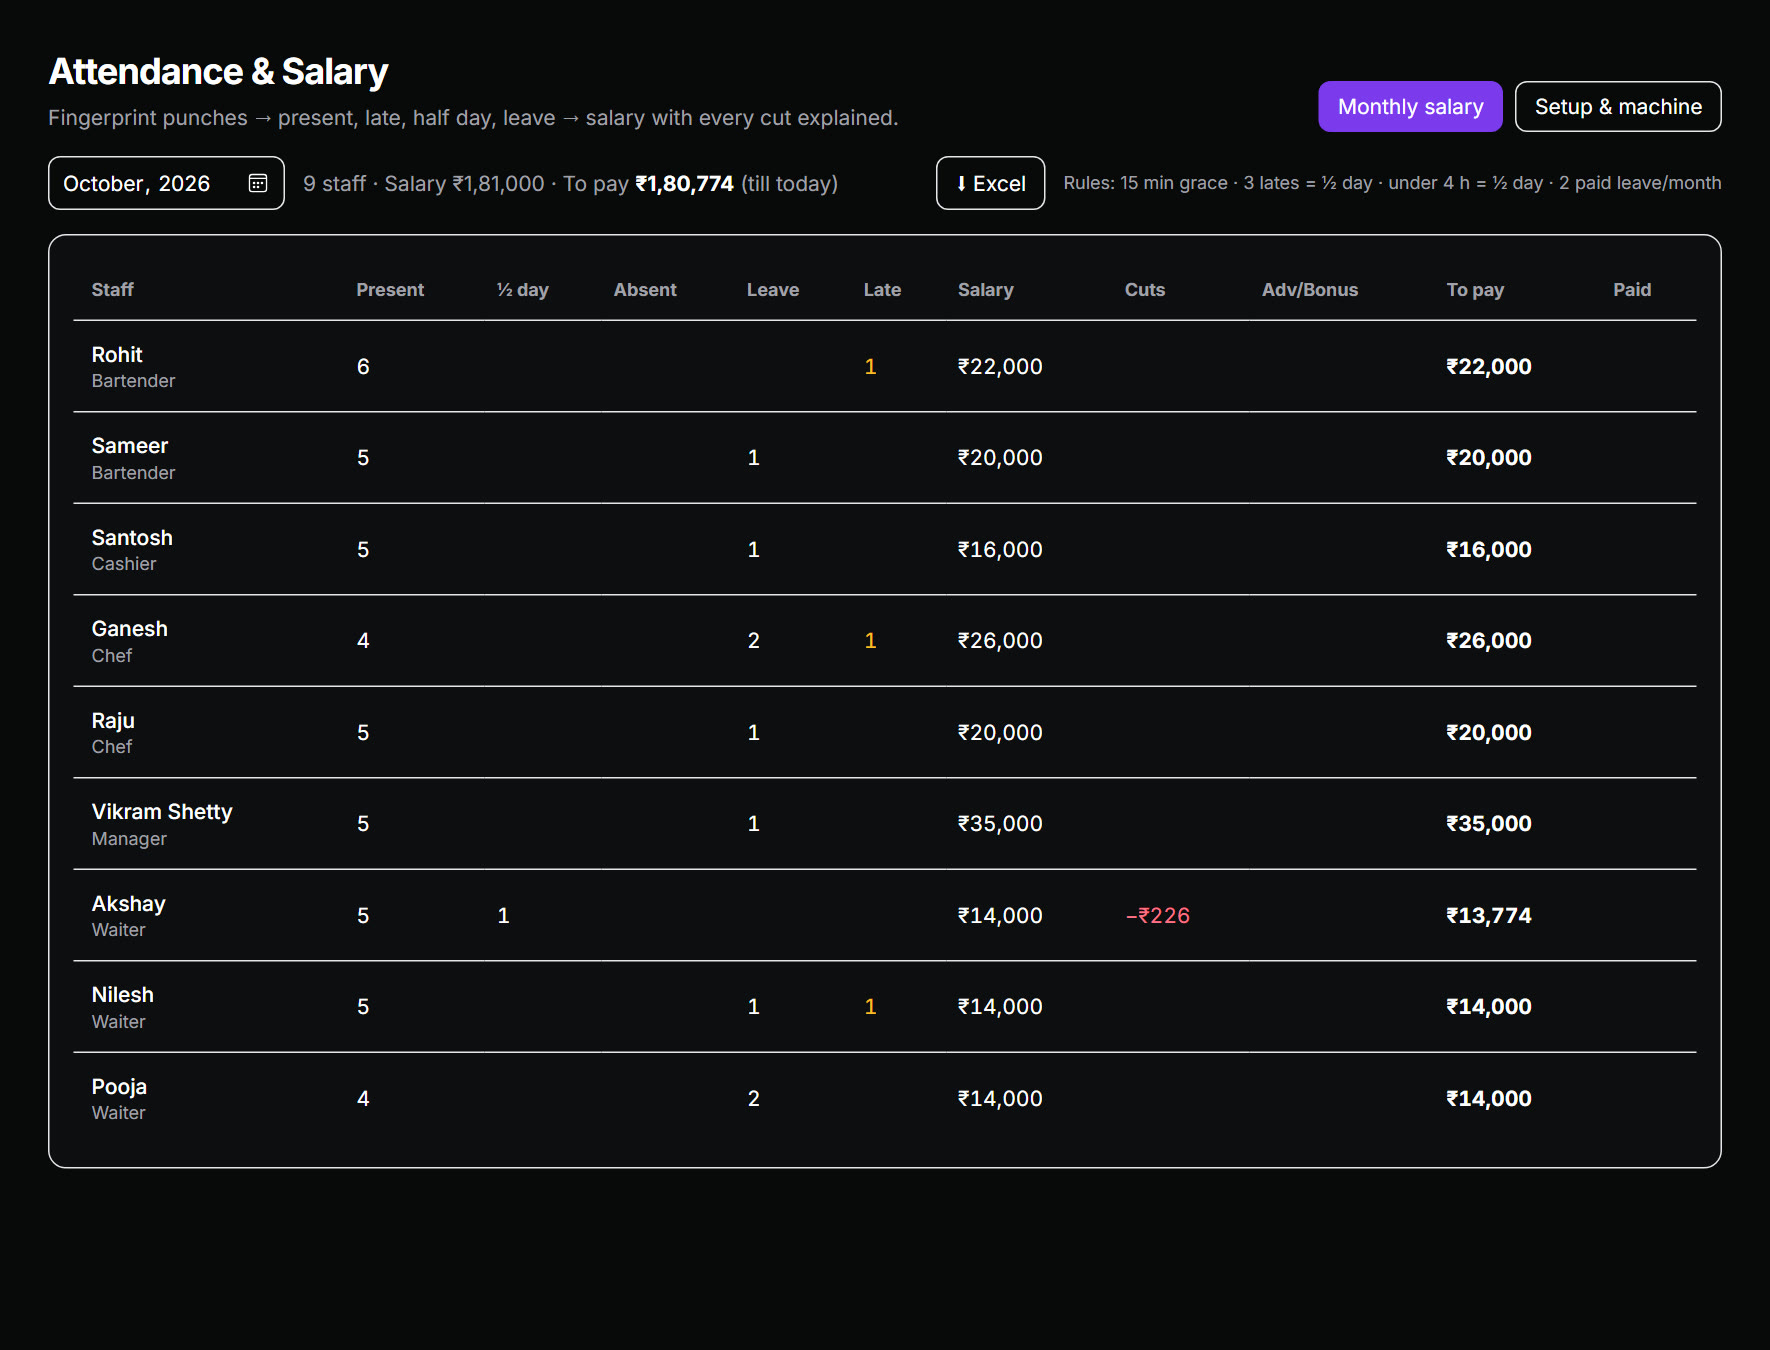Click the Present column header
Viewport: 1770px width, 1350px height.
click(390, 290)
